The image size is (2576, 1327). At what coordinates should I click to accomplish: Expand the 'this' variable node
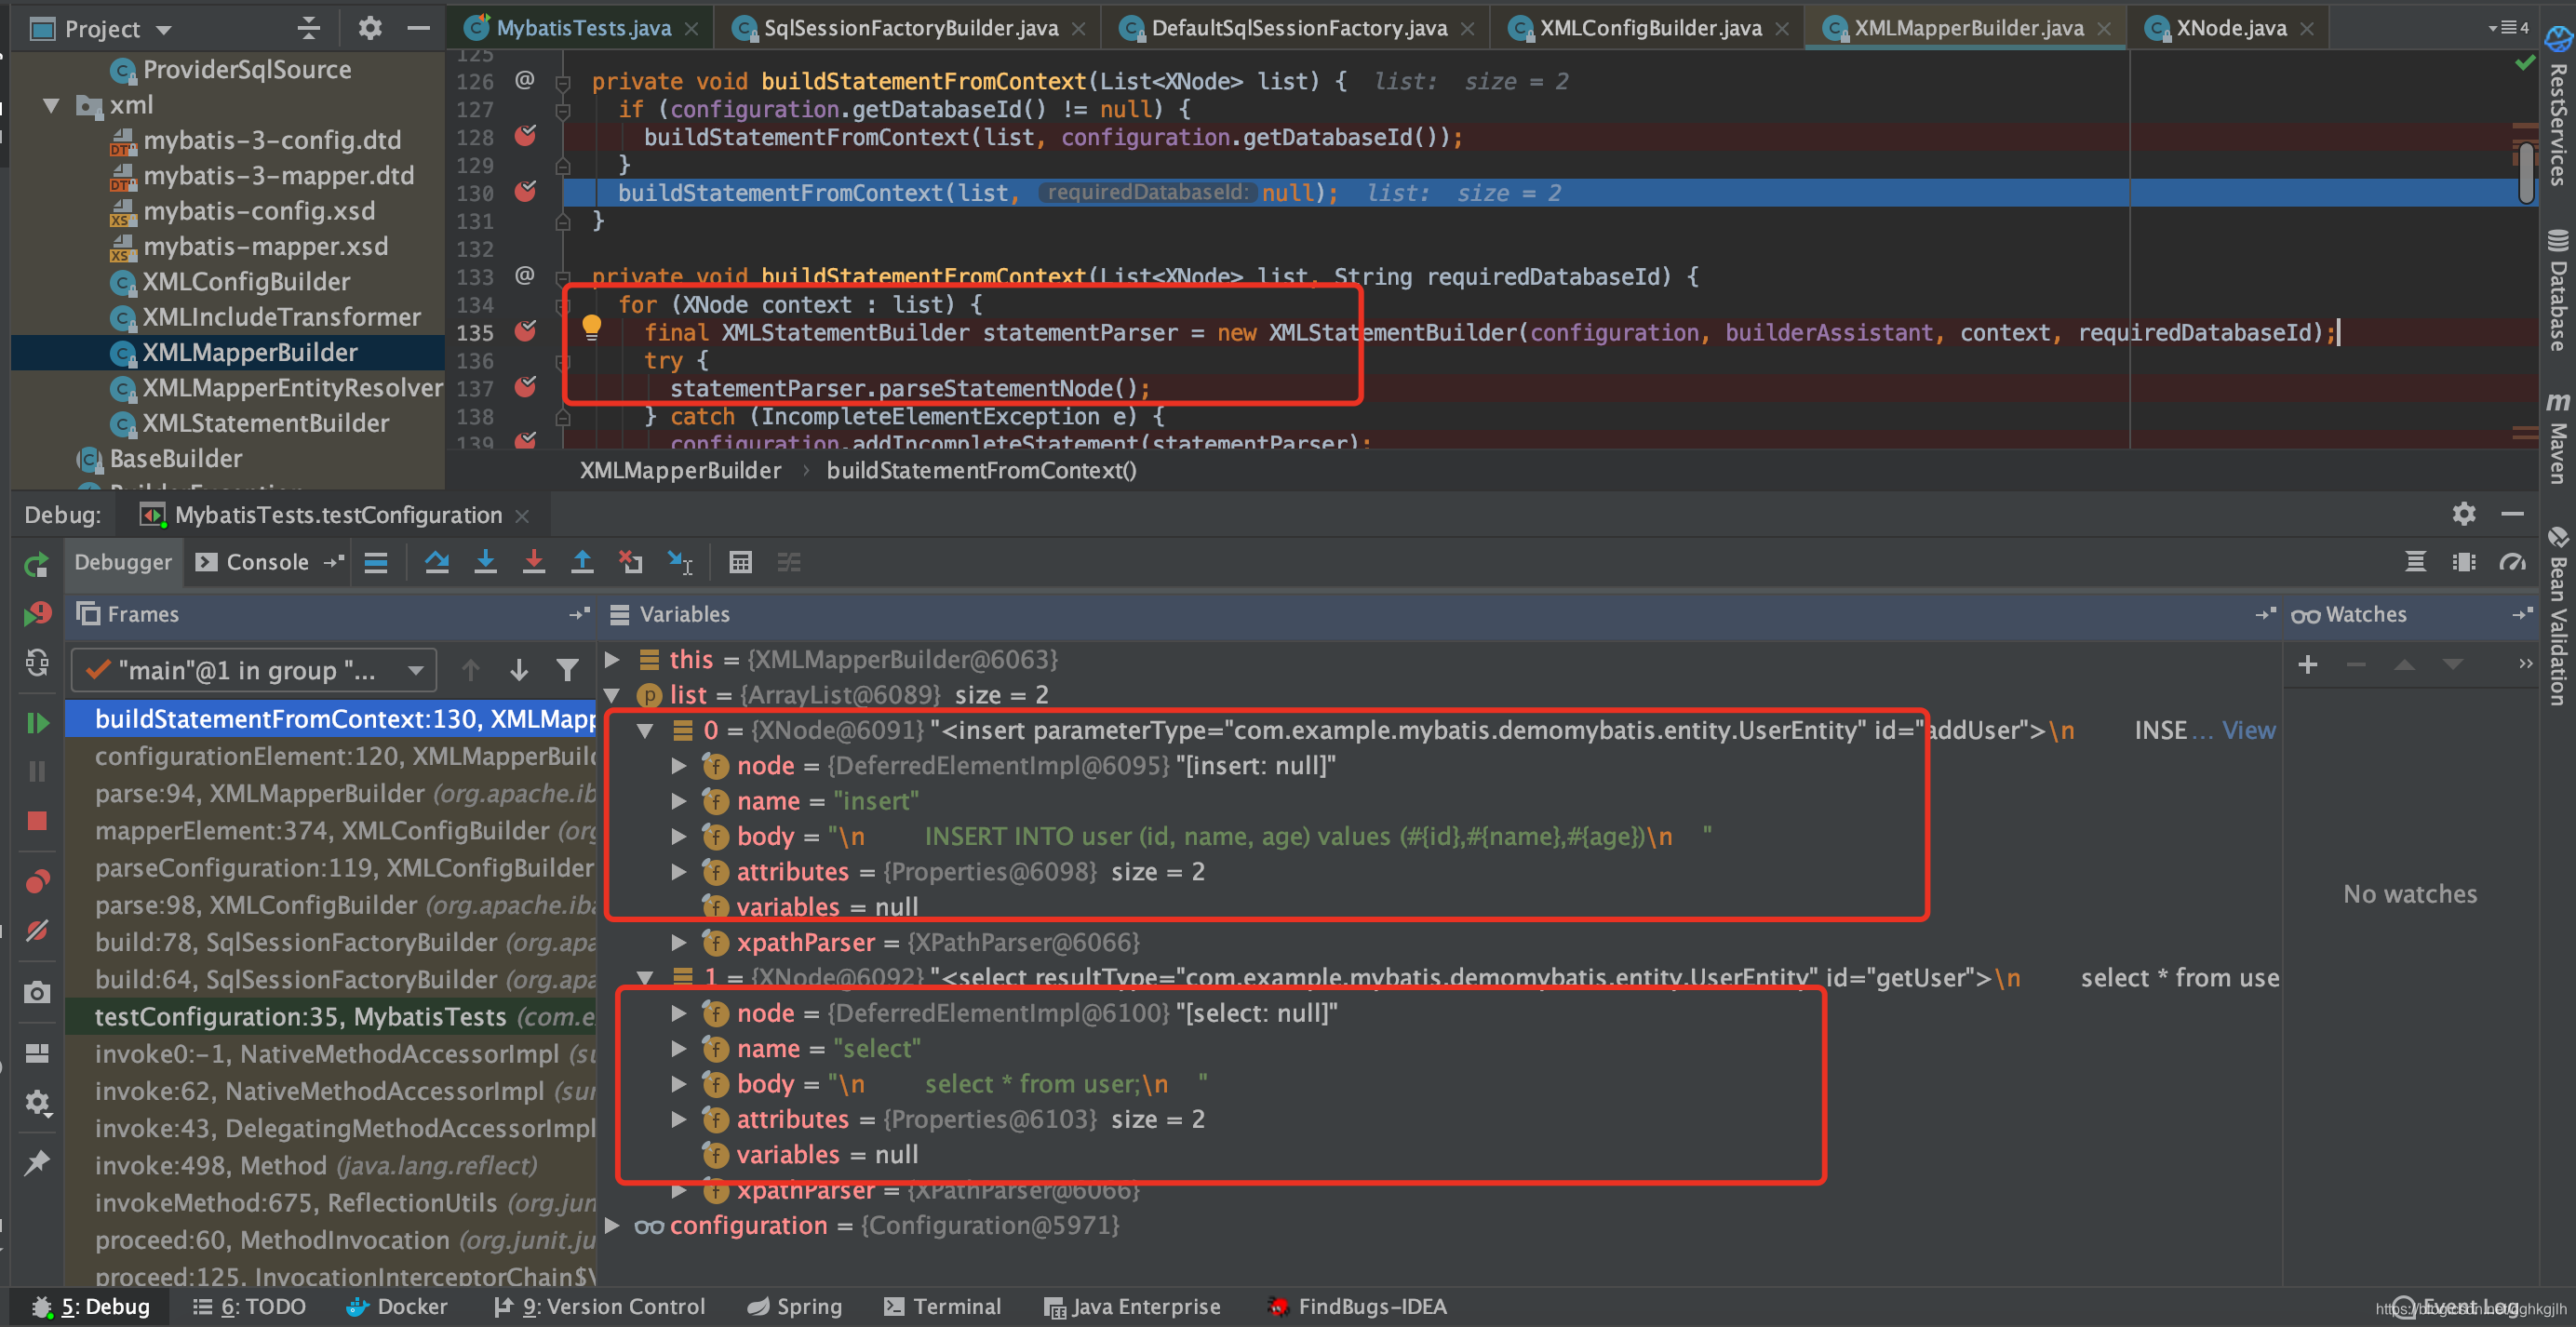[613, 659]
